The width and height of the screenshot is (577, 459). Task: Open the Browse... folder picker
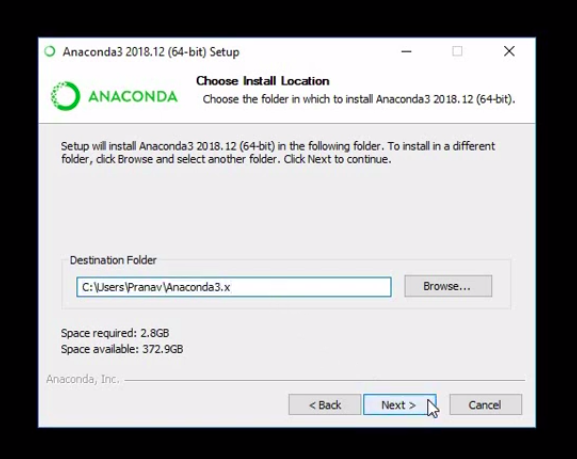pos(448,286)
